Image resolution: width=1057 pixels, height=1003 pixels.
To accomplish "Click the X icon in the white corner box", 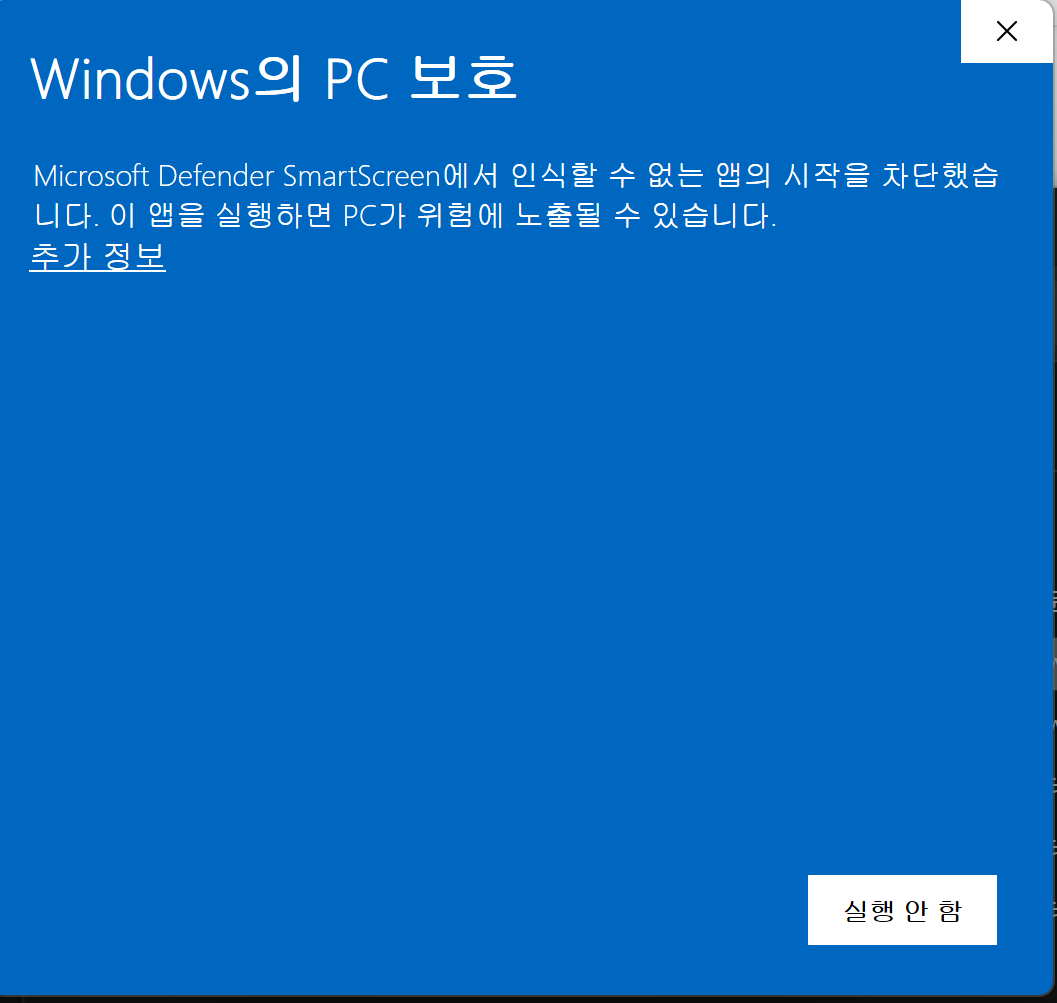I will (x=1006, y=31).
